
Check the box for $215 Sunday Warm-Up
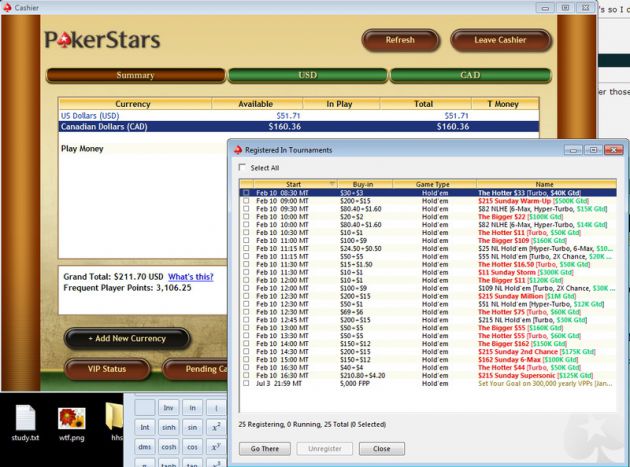tap(246, 201)
